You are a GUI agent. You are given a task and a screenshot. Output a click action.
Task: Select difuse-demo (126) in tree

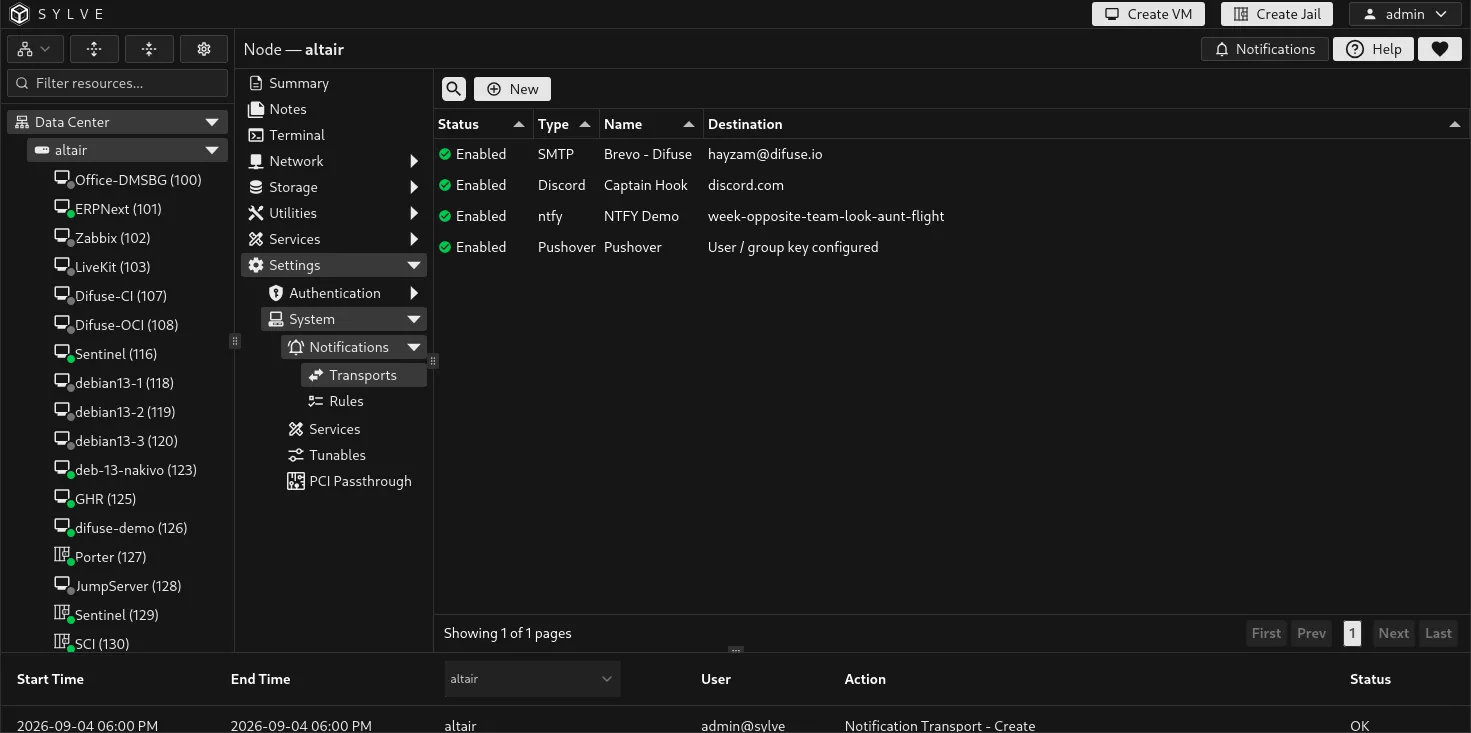131,528
